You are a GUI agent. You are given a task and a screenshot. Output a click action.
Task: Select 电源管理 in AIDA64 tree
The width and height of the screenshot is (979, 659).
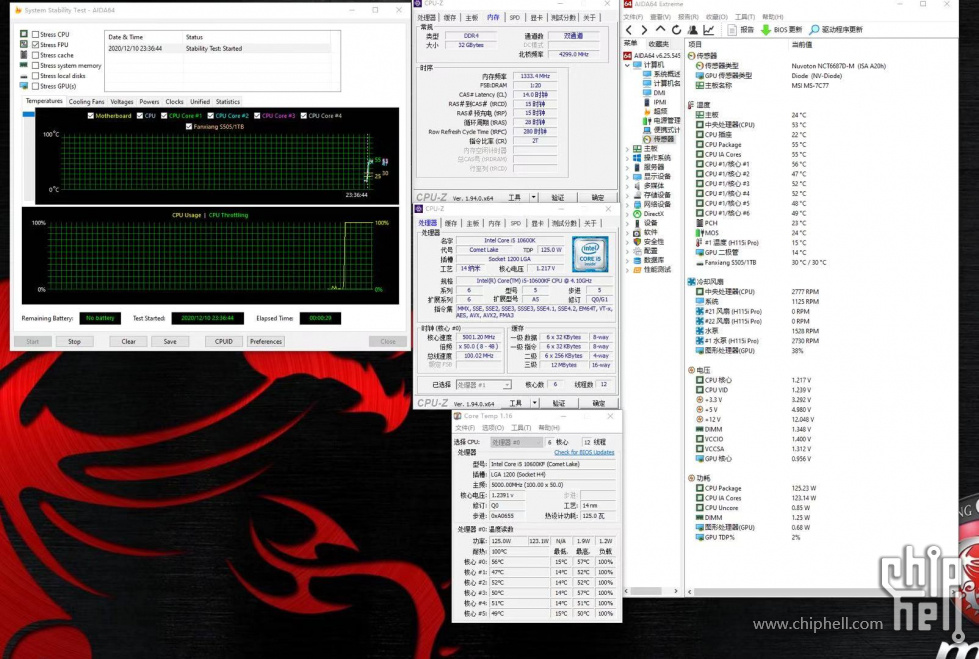661,121
